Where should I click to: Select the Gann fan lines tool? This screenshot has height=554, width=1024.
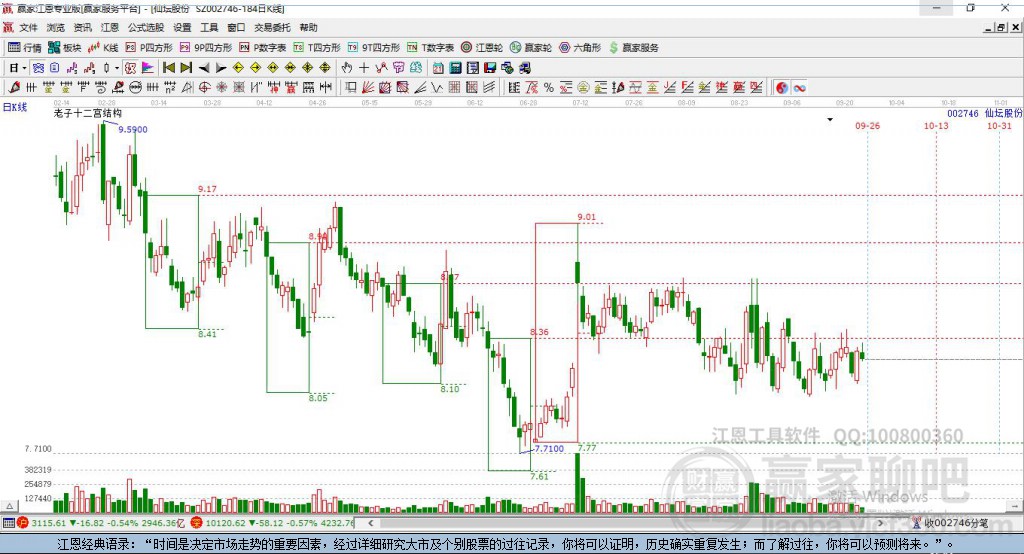(368, 88)
